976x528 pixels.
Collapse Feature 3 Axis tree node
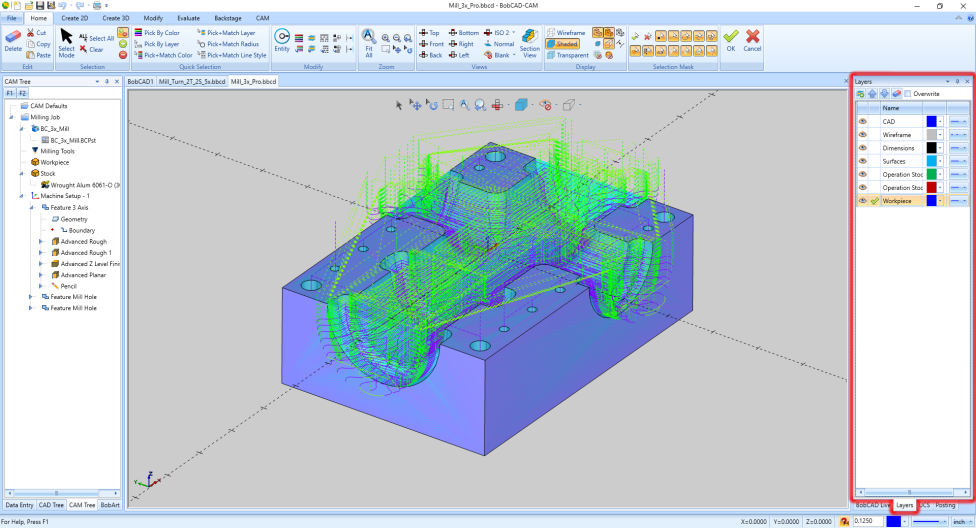[x=31, y=207]
